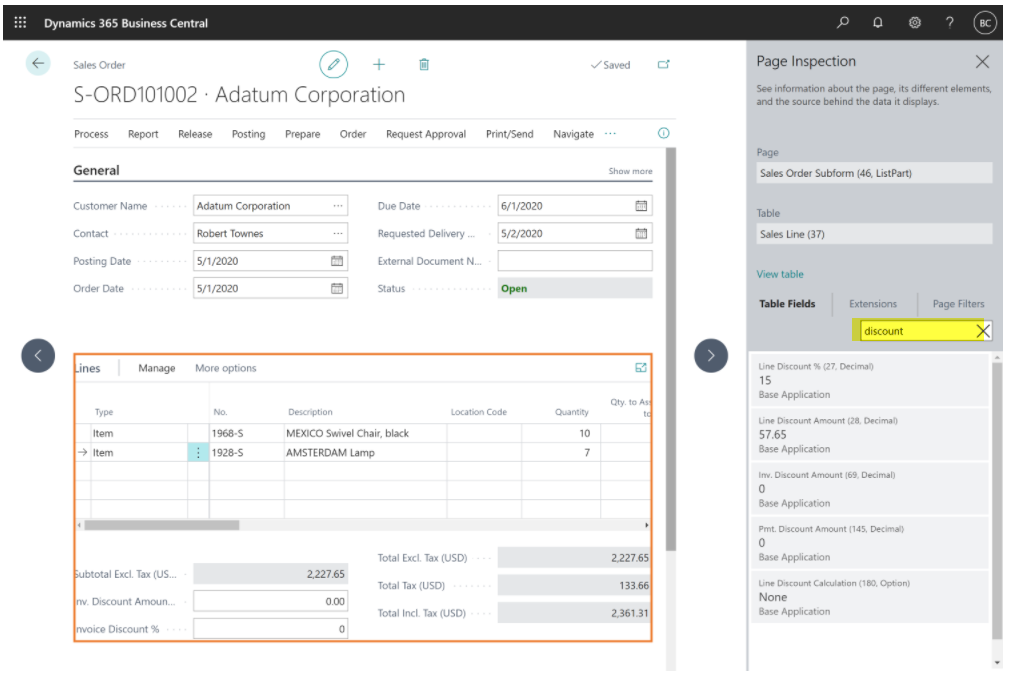
Task: Open the Posting menu
Action: 248,134
